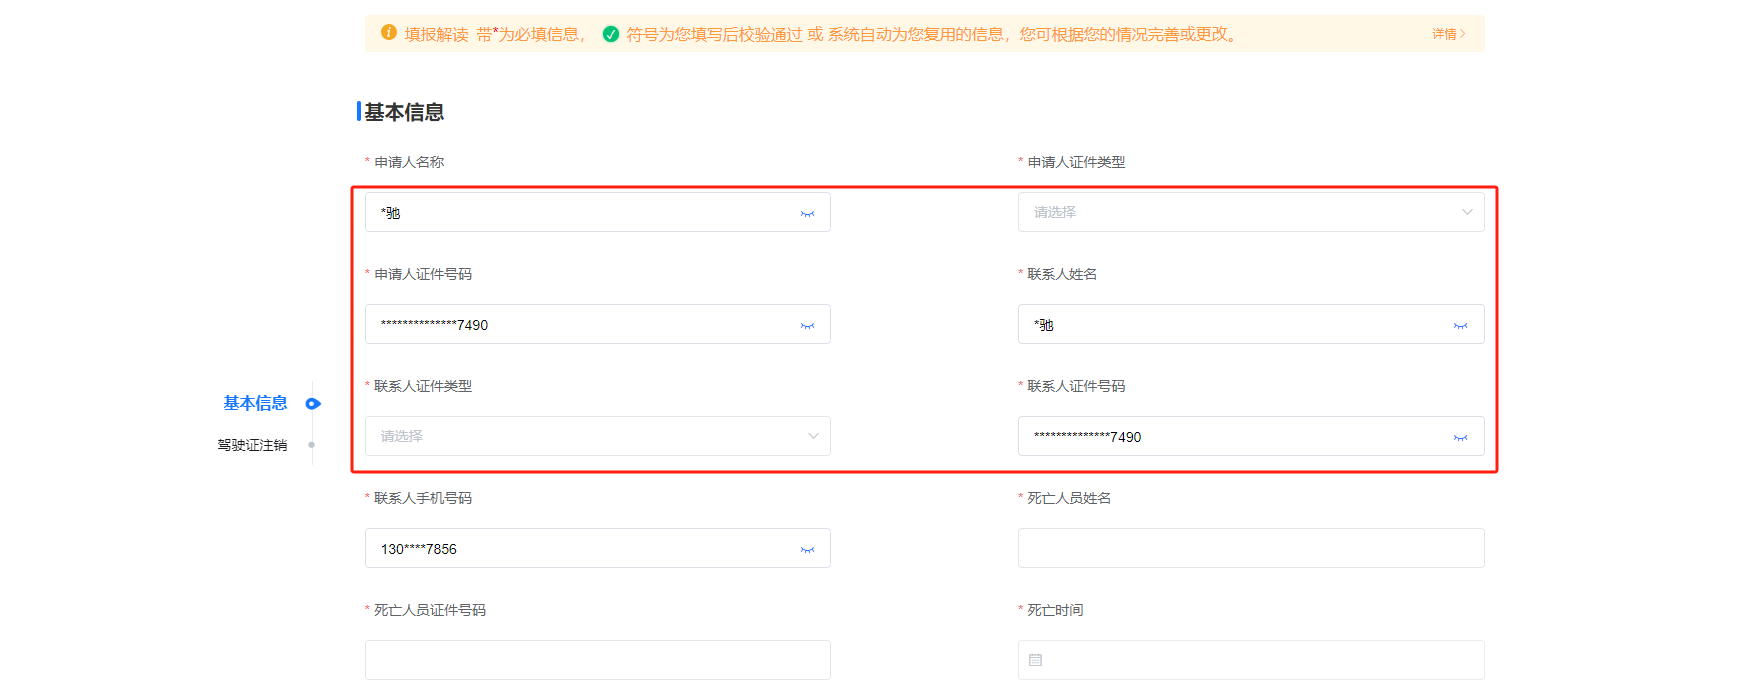The width and height of the screenshot is (1763, 695).
Task: Reveal hidden applicant name with eye icon
Action: (x=807, y=214)
